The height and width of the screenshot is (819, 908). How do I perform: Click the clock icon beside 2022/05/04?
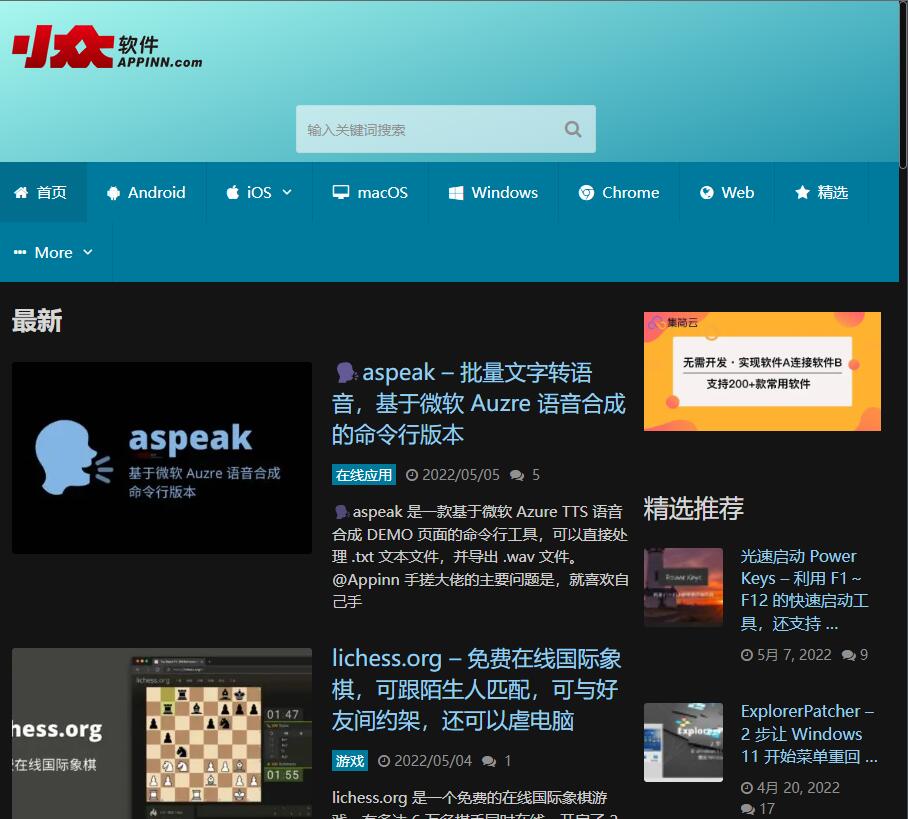pyautogui.click(x=383, y=760)
